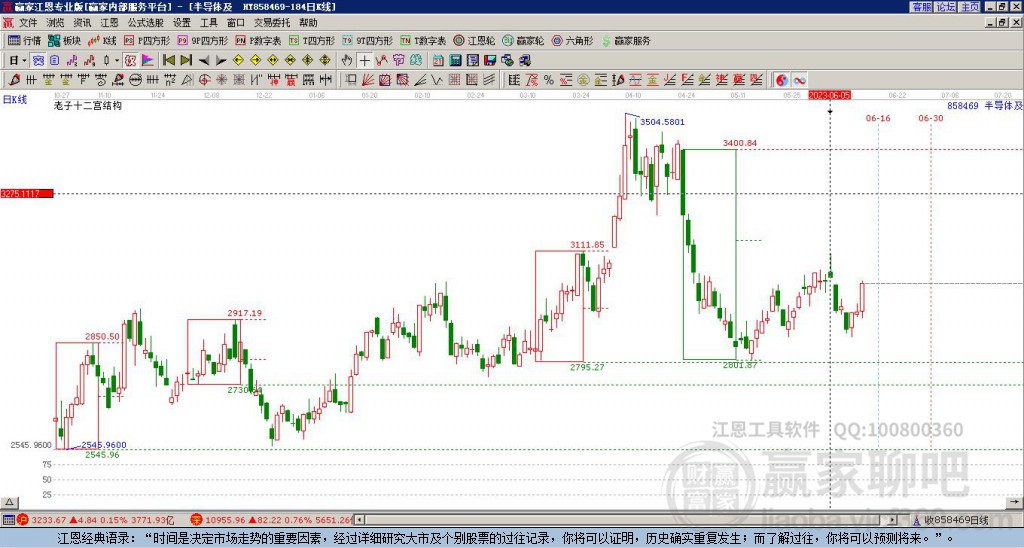Toggle the 权 rights adjustment button

[x=130, y=60]
